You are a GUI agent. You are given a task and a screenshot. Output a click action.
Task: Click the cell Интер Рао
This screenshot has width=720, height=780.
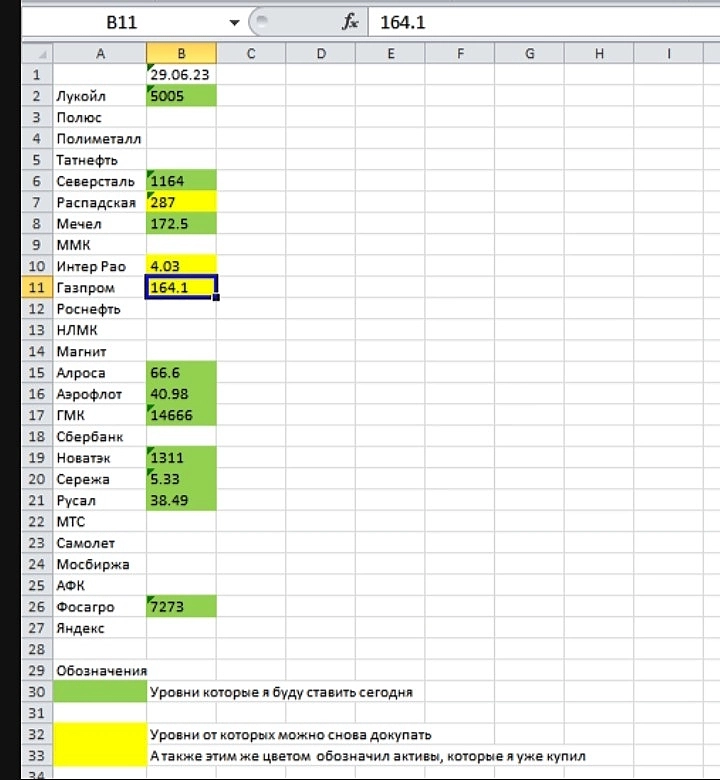(100, 266)
